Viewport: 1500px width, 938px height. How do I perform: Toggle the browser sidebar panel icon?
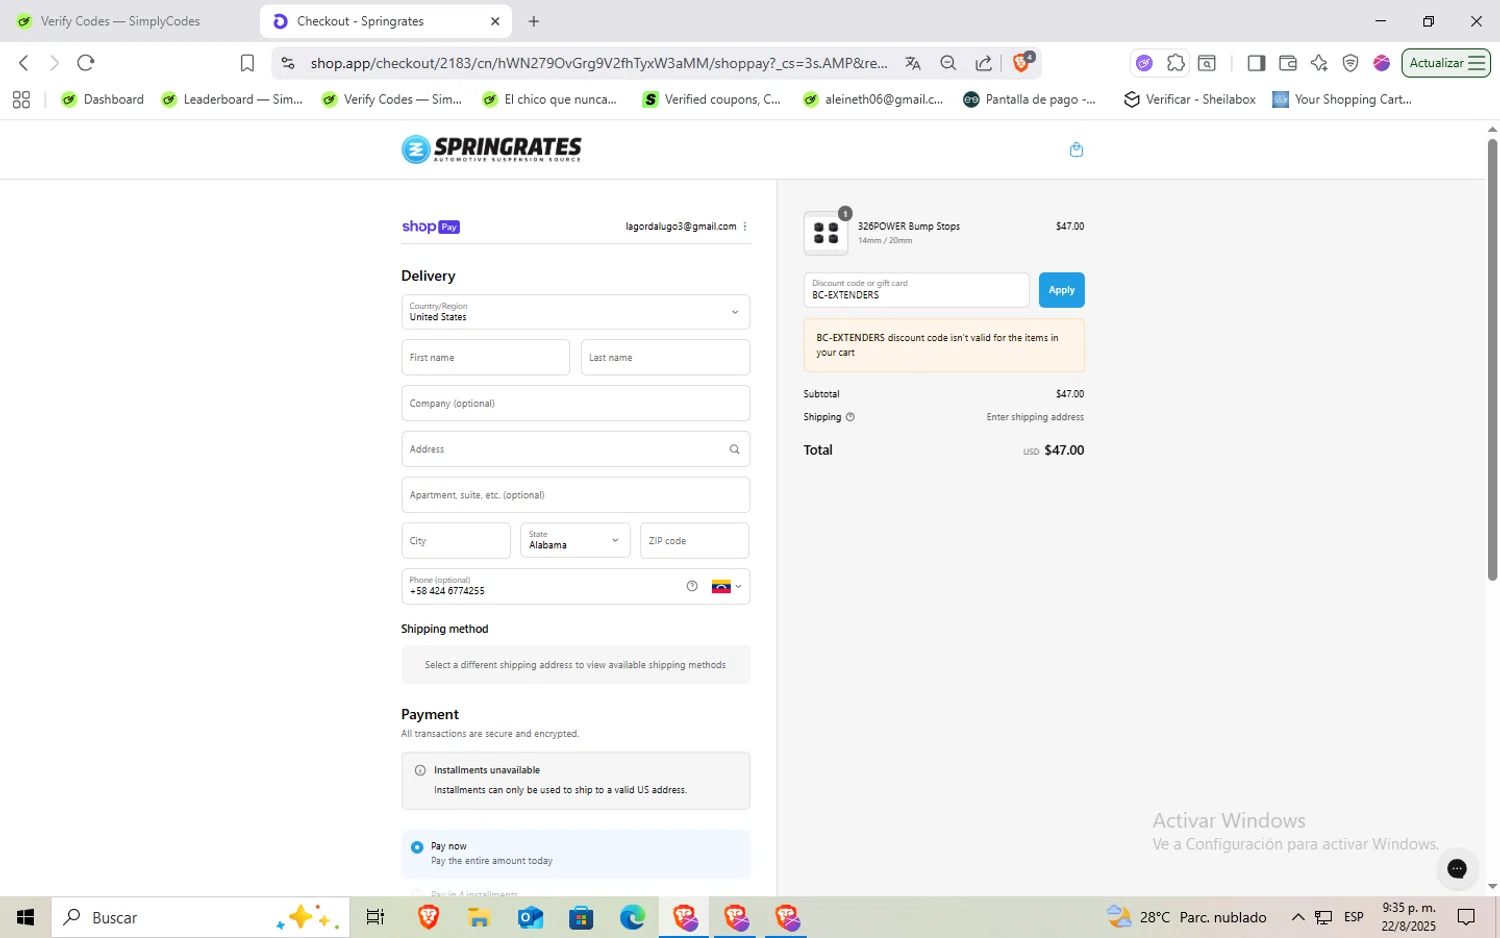1256,63
